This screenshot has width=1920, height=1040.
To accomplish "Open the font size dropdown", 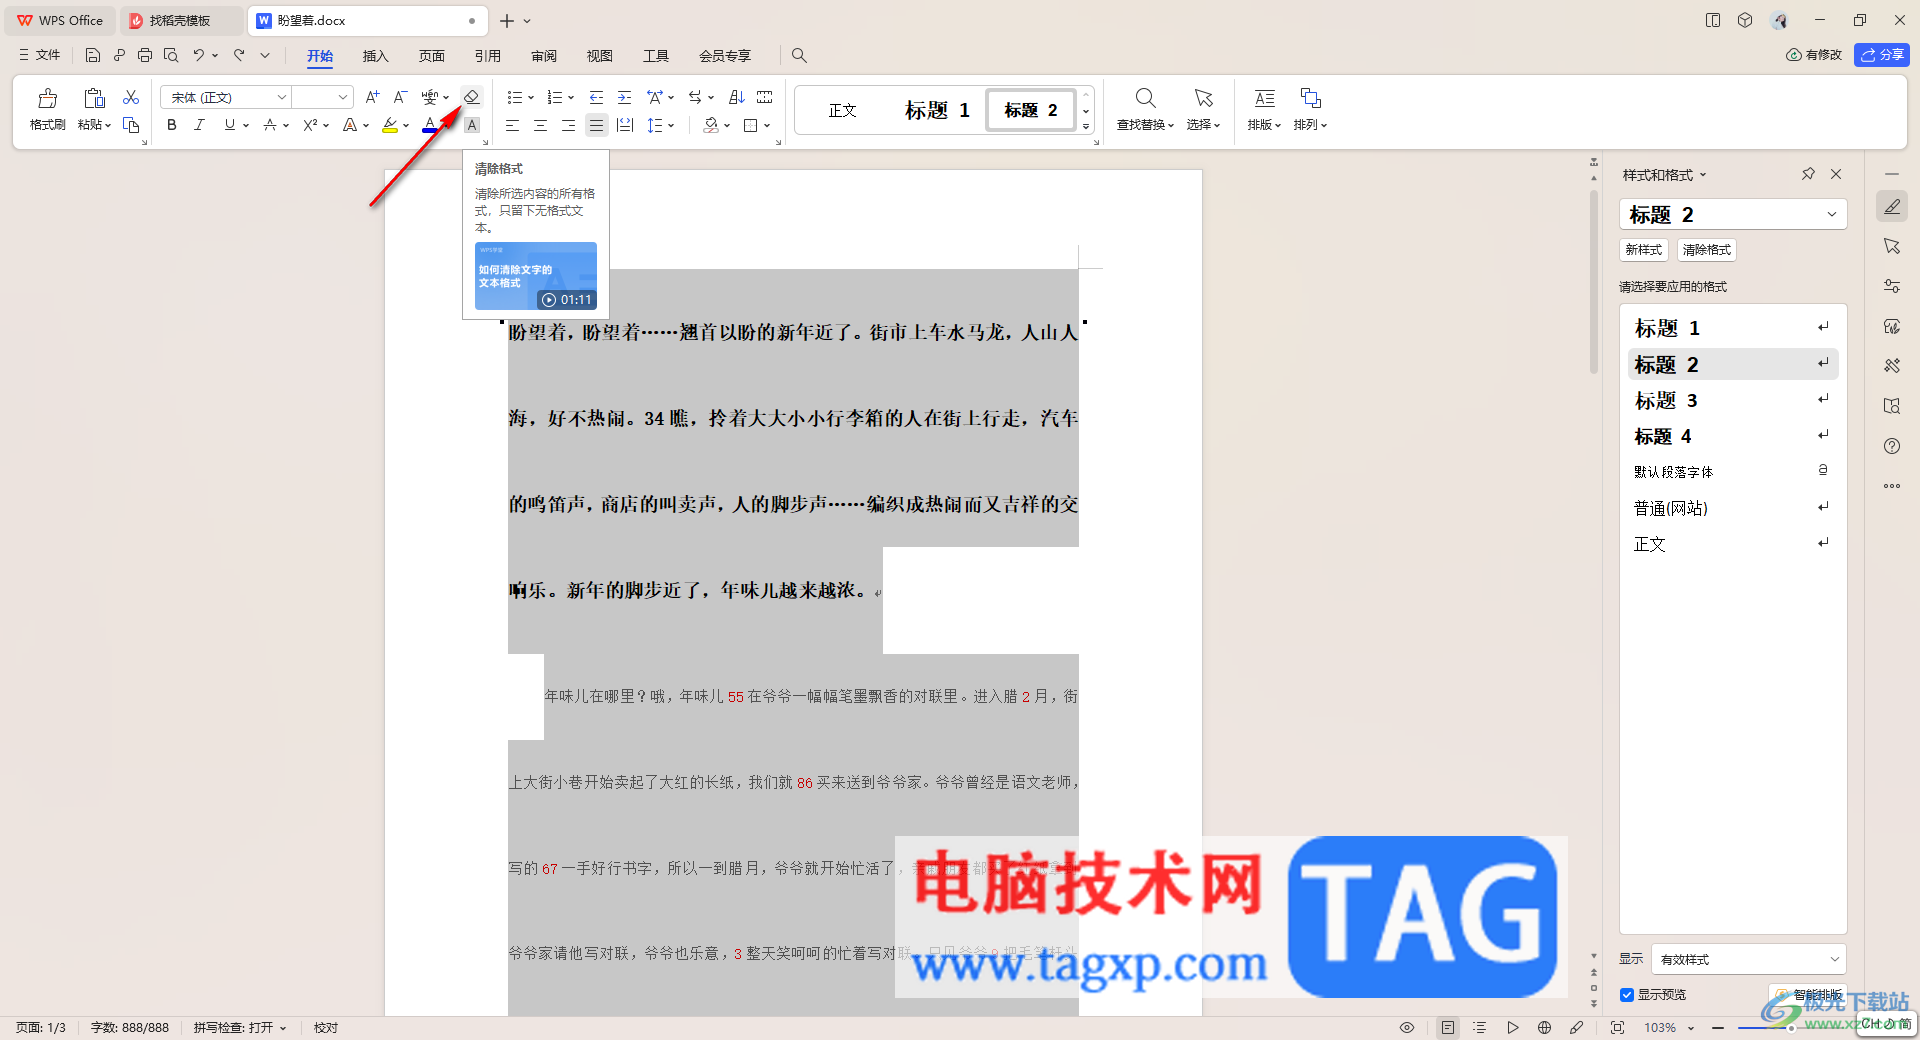I will point(343,97).
